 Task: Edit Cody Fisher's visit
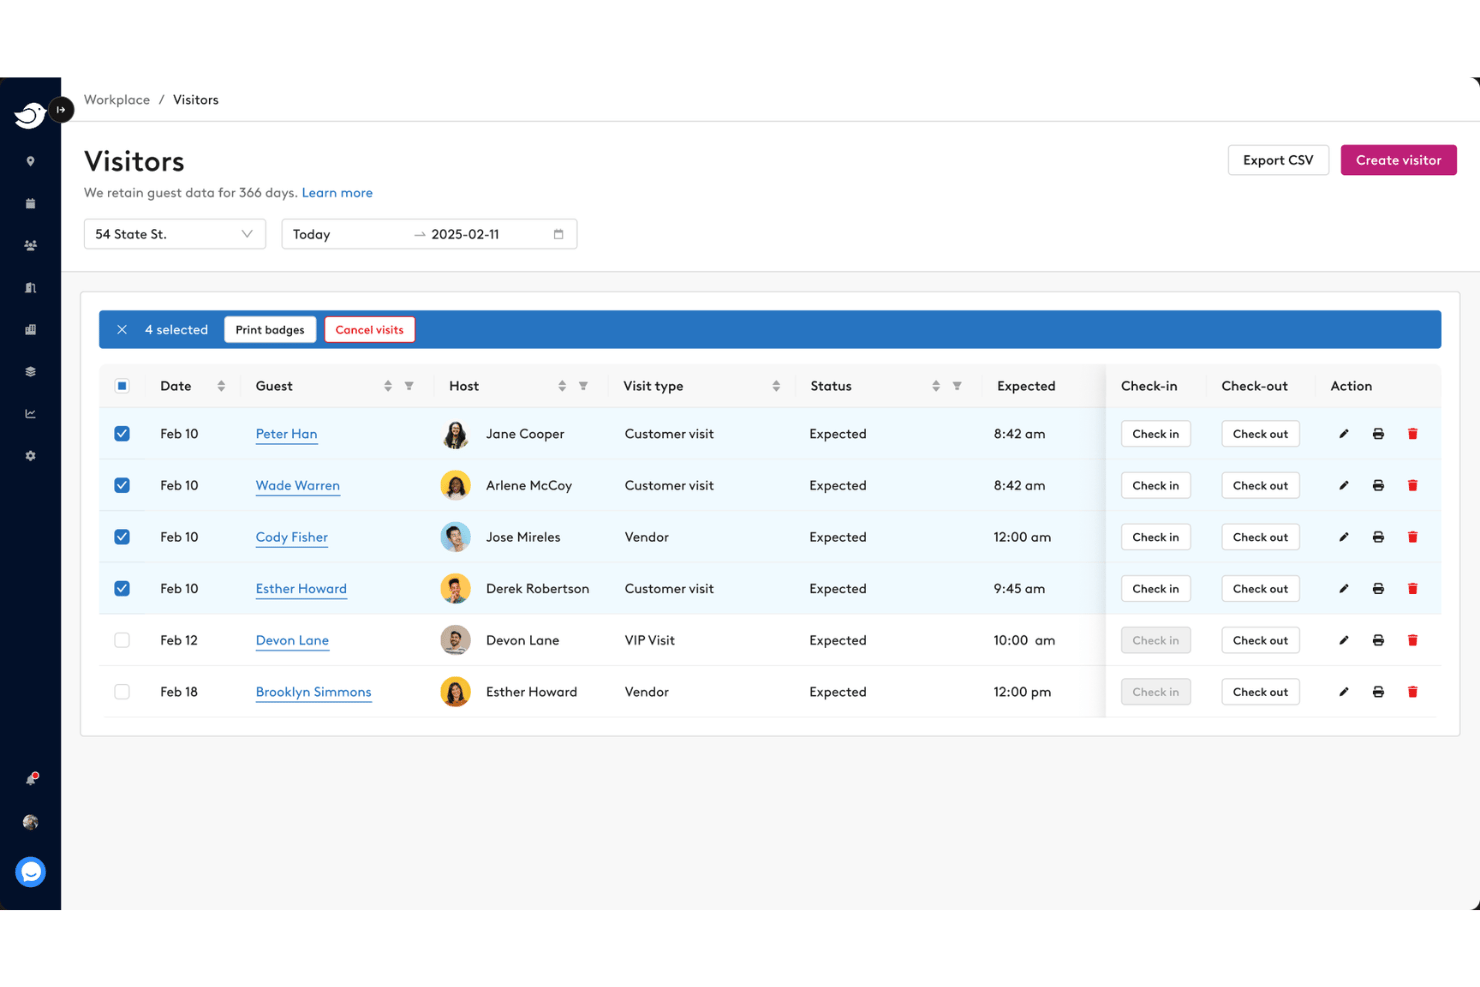click(1344, 537)
